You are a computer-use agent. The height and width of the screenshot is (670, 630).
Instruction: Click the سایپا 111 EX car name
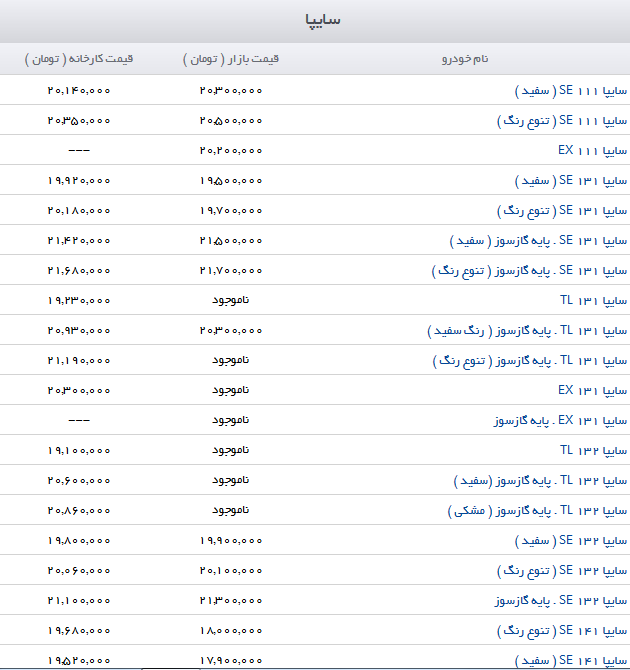click(x=593, y=150)
